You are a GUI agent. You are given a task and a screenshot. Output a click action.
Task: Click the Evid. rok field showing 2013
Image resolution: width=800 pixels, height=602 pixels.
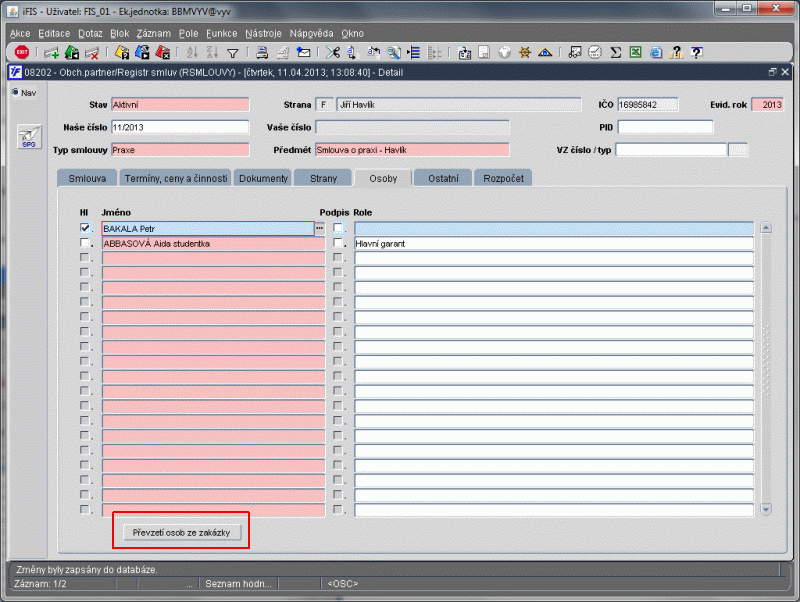(767, 105)
